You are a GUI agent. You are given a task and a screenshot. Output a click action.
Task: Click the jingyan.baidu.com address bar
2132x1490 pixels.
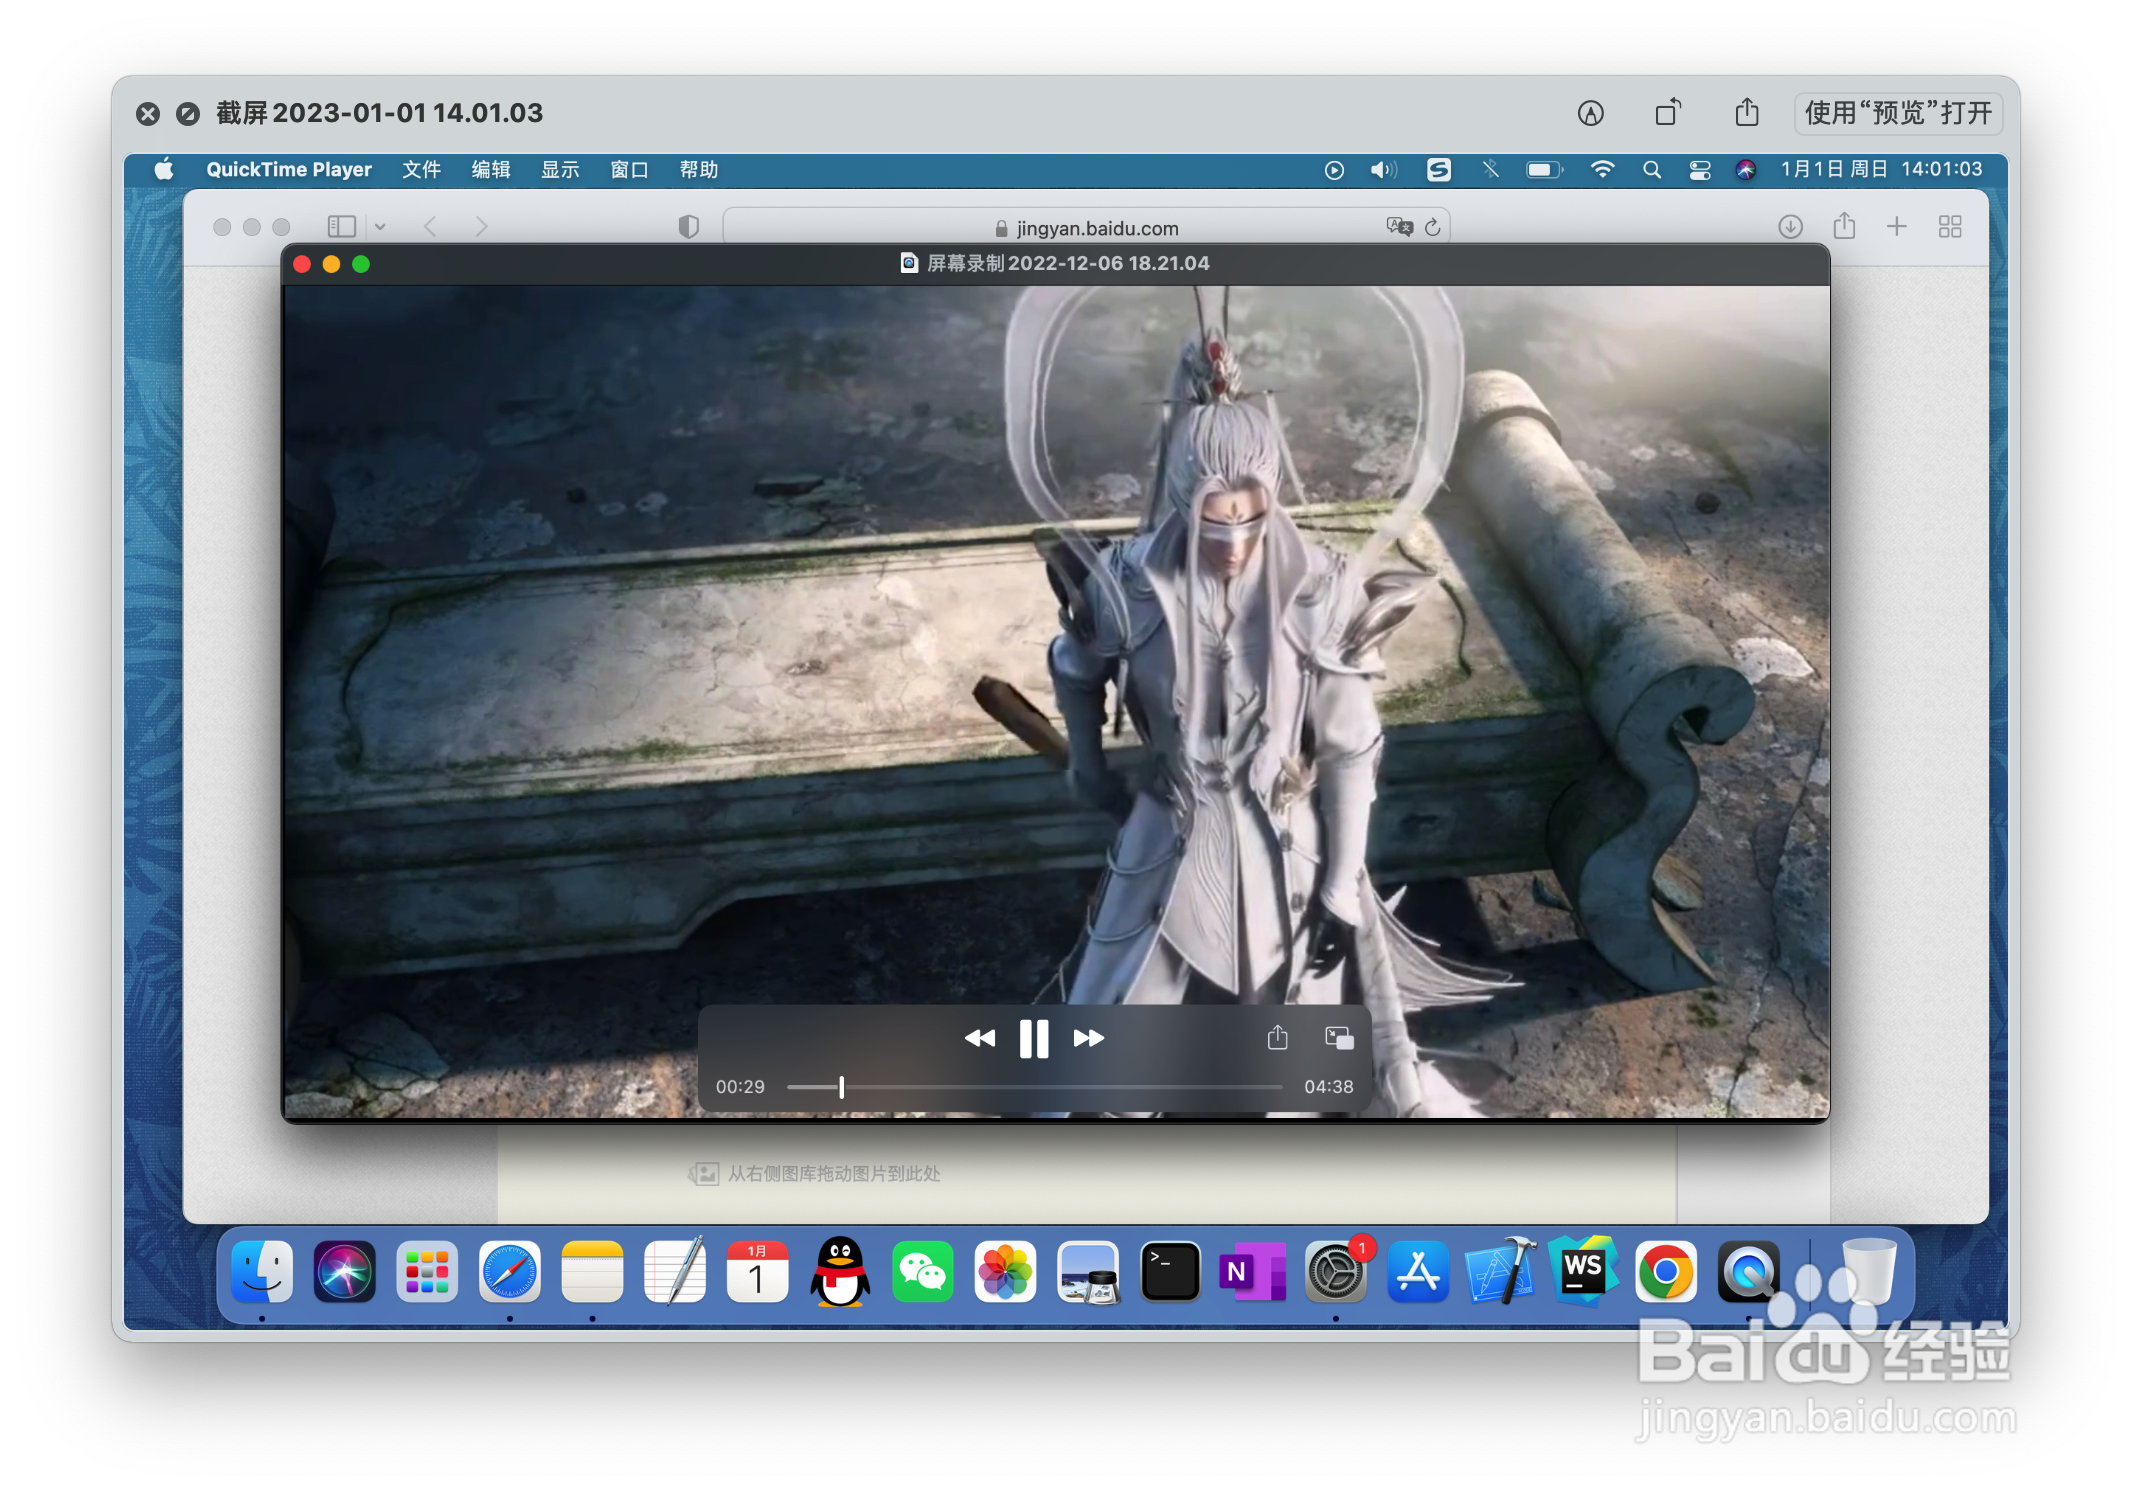tap(1086, 227)
